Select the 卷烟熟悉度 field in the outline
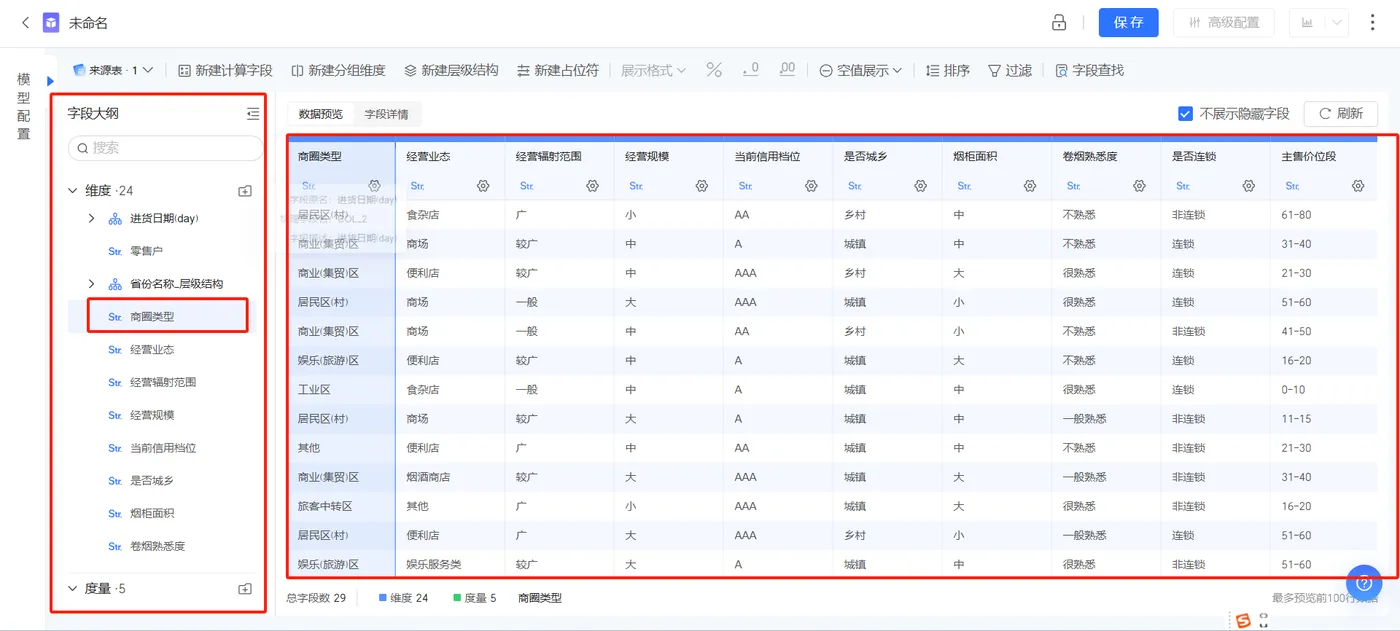Screen dimensions: 1400x631 160,547
